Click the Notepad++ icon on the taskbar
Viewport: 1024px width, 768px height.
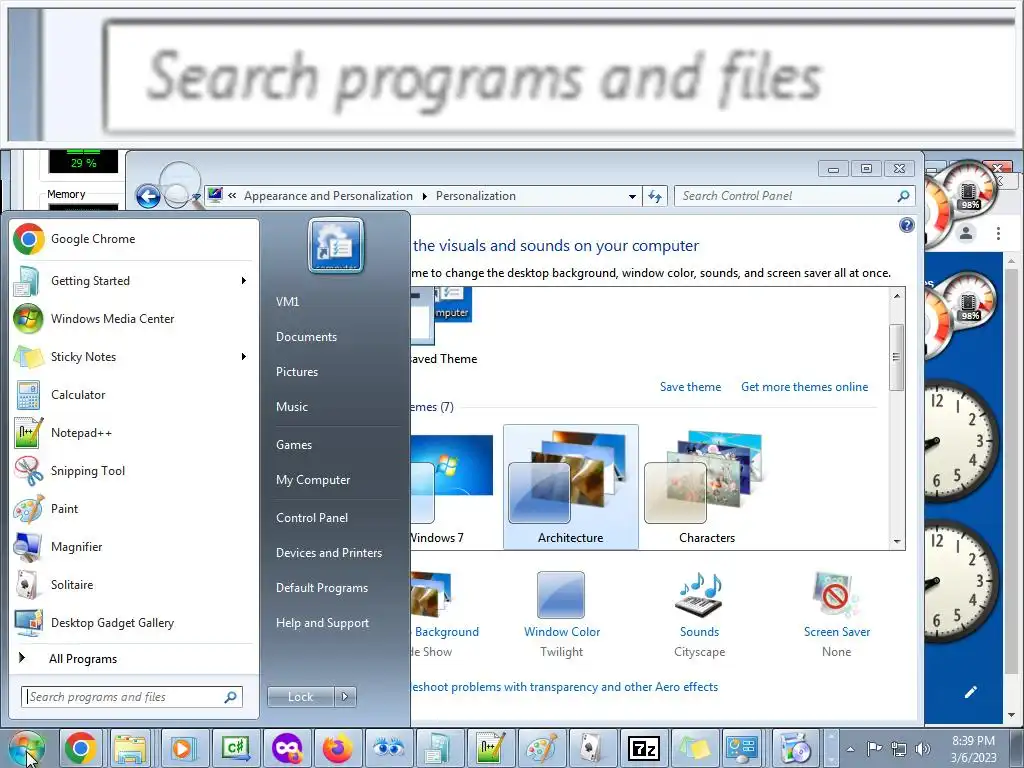pos(490,748)
